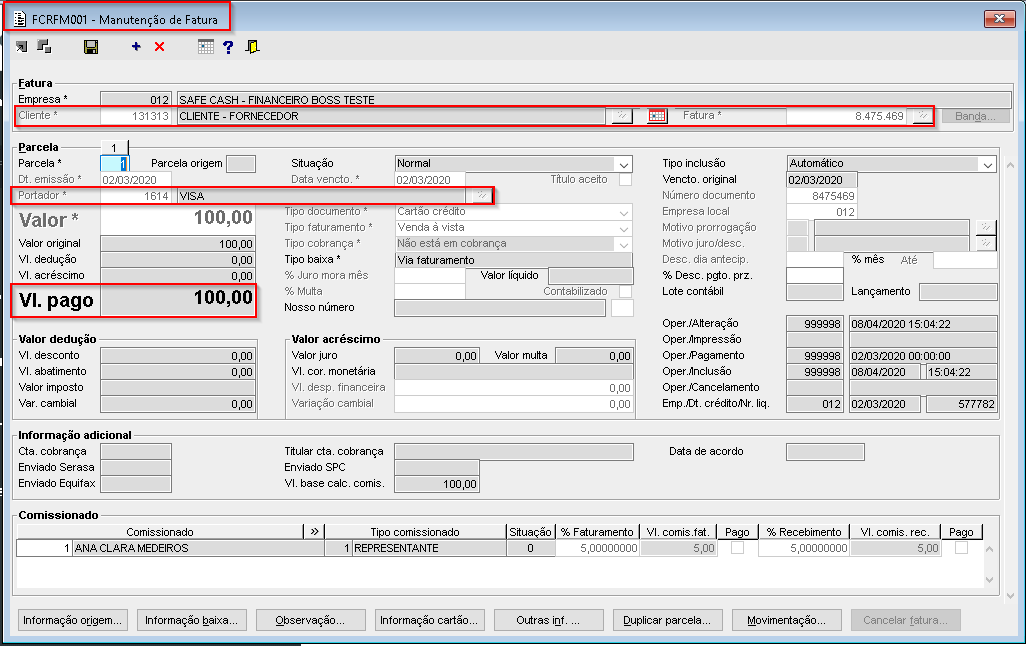The height and width of the screenshot is (646, 1026).
Task: Click Informação baixa button
Action: click(191, 620)
